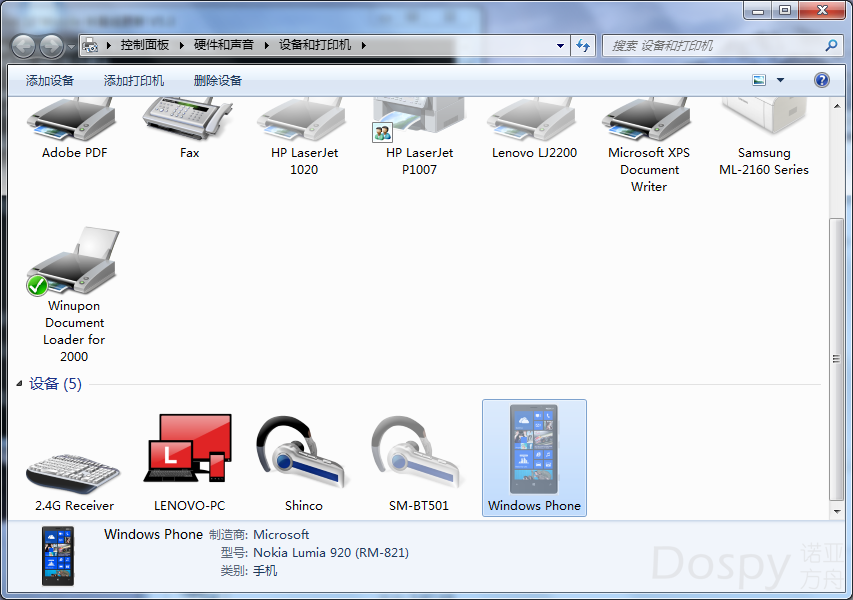Select the LENOVO-PC device icon
Screen dimensions: 853x600
[x=189, y=450]
